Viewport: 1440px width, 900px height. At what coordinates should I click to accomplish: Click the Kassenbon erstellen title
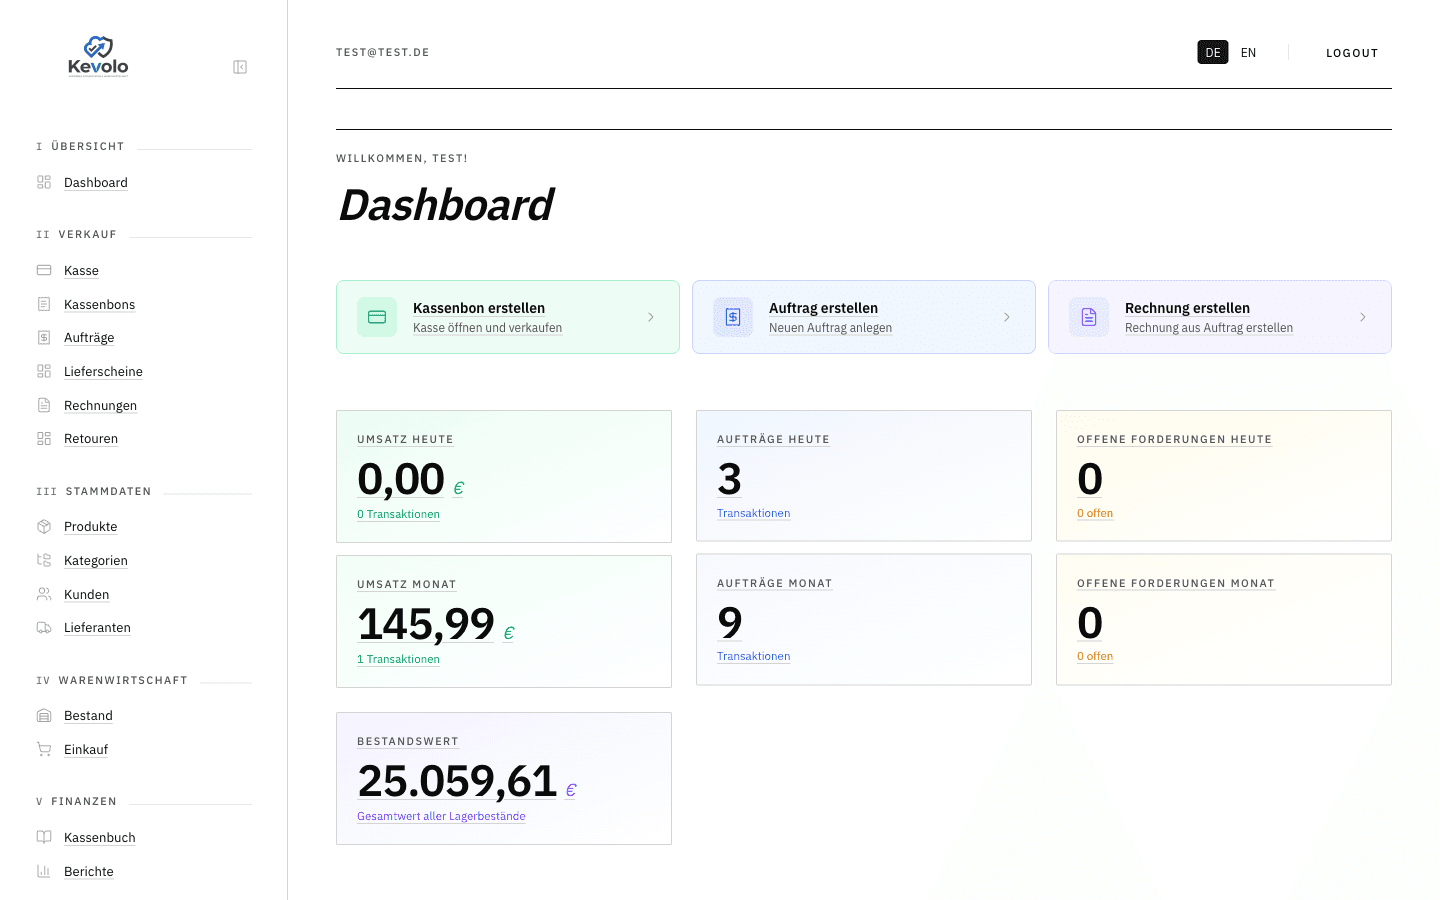pyautogui.click(x=479, y=308)
